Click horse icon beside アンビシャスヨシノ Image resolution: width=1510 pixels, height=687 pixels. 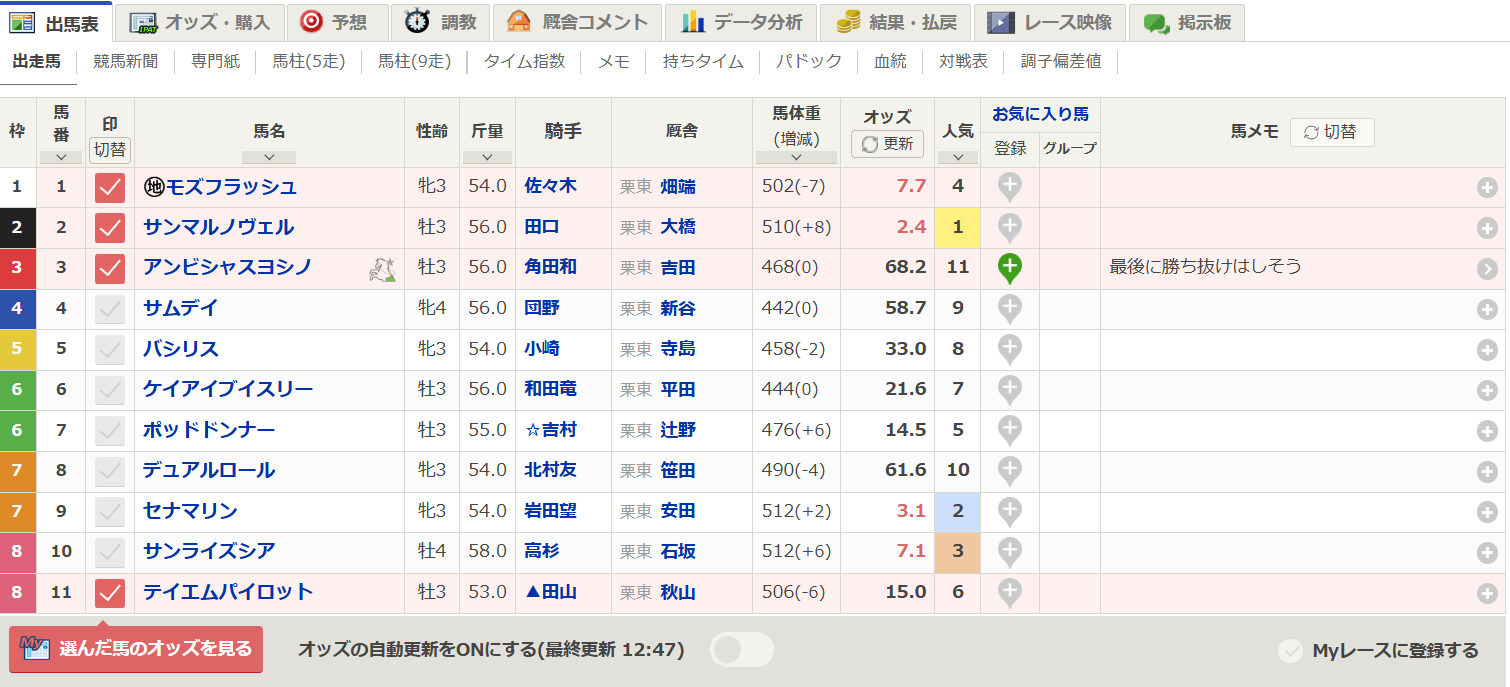[382, 268]
